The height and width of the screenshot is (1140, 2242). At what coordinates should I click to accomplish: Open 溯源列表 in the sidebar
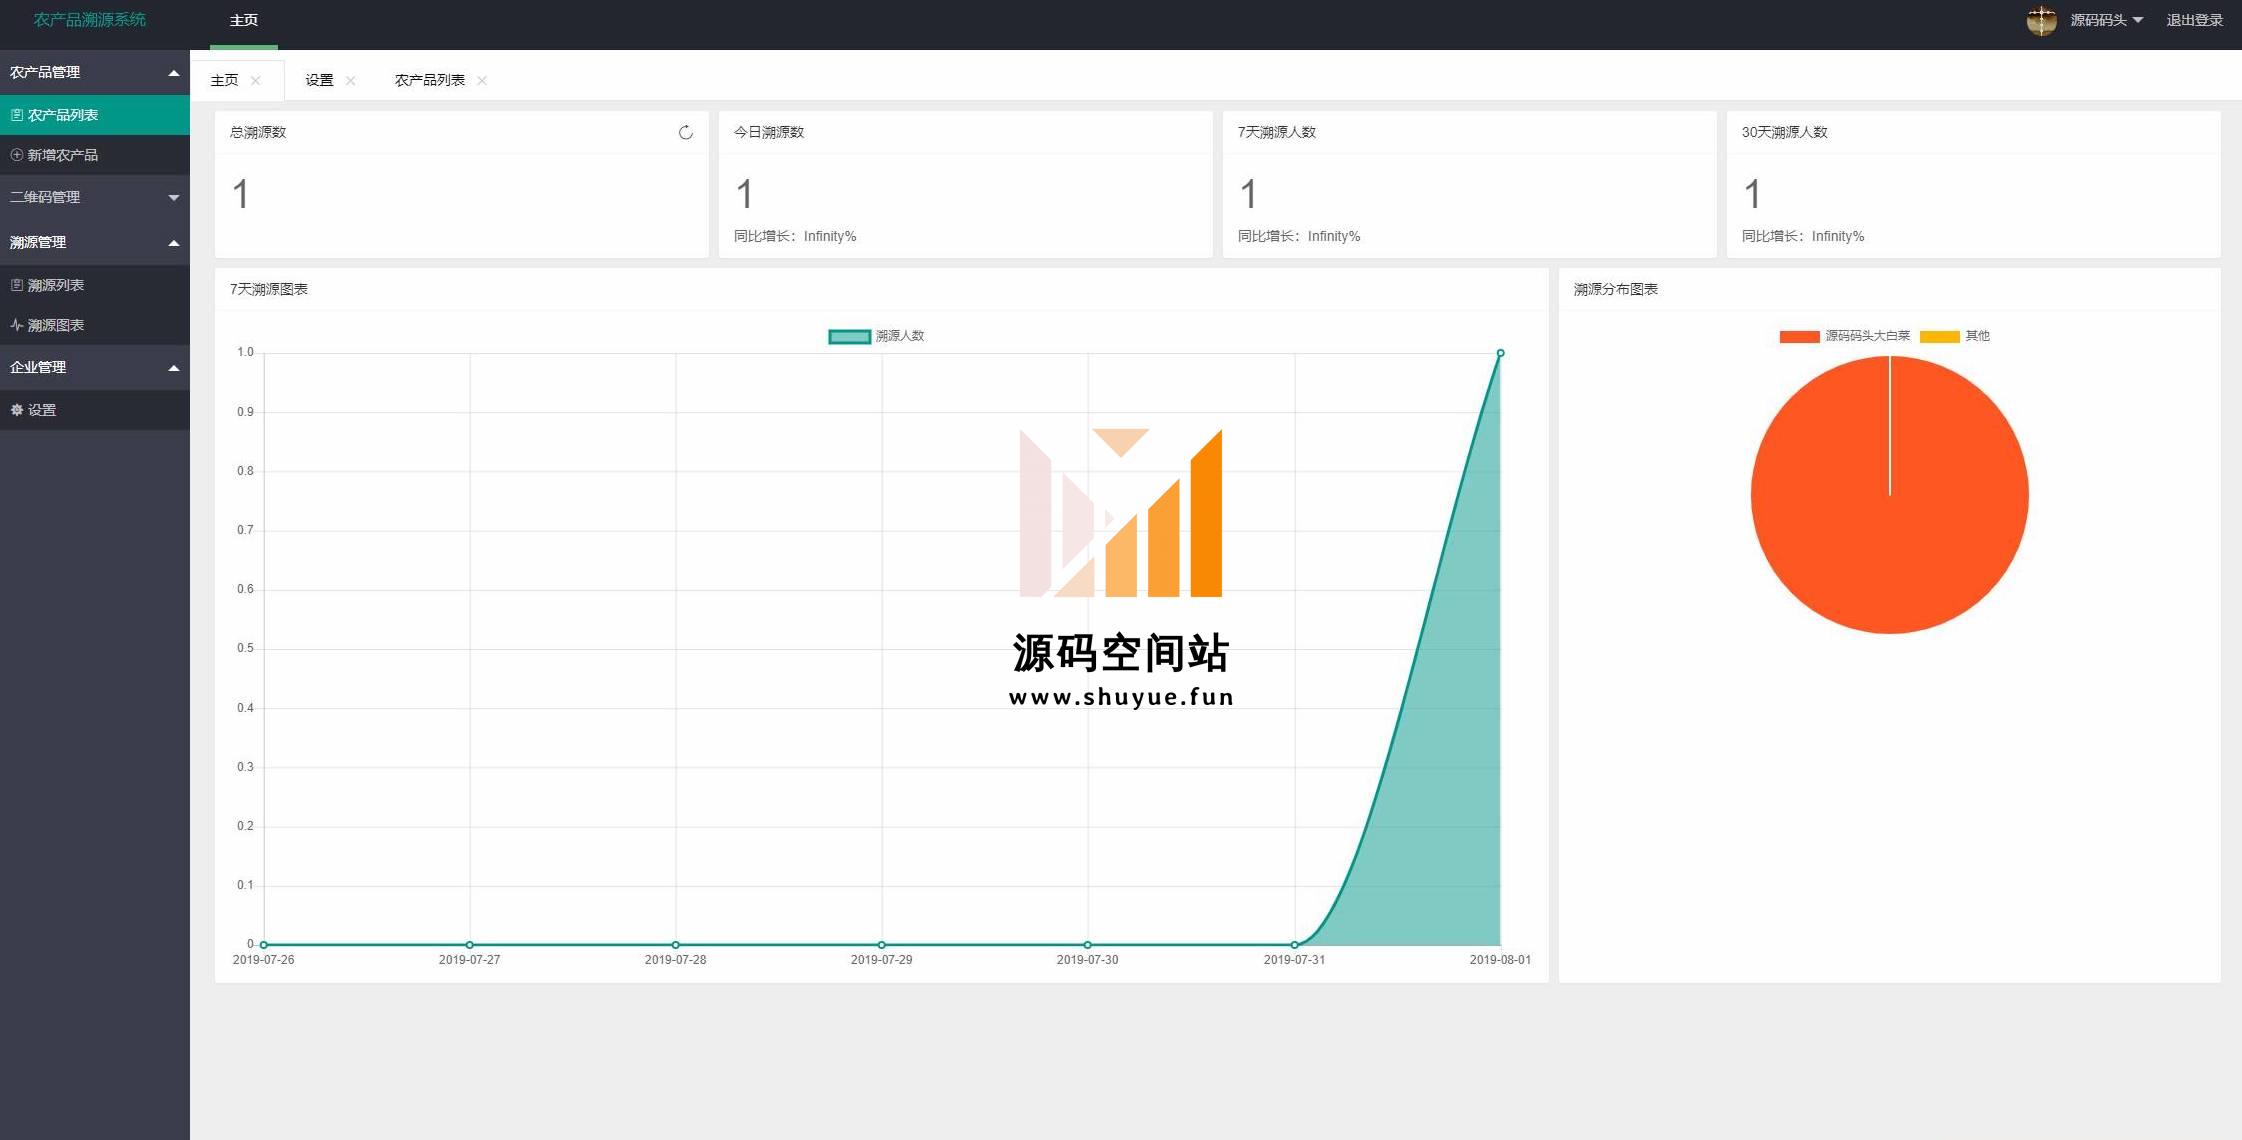(95, 285)
